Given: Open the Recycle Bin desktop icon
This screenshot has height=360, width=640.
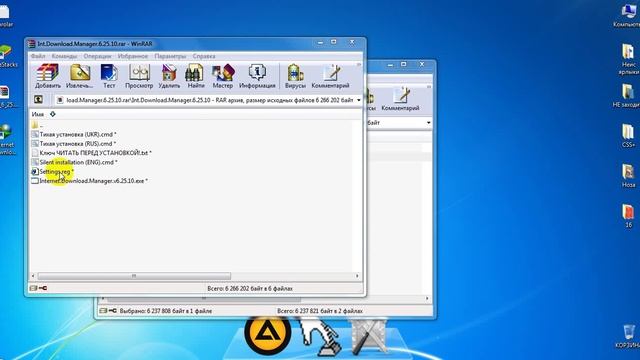Looking at the screenshot, I should click(x=629, y=336).
